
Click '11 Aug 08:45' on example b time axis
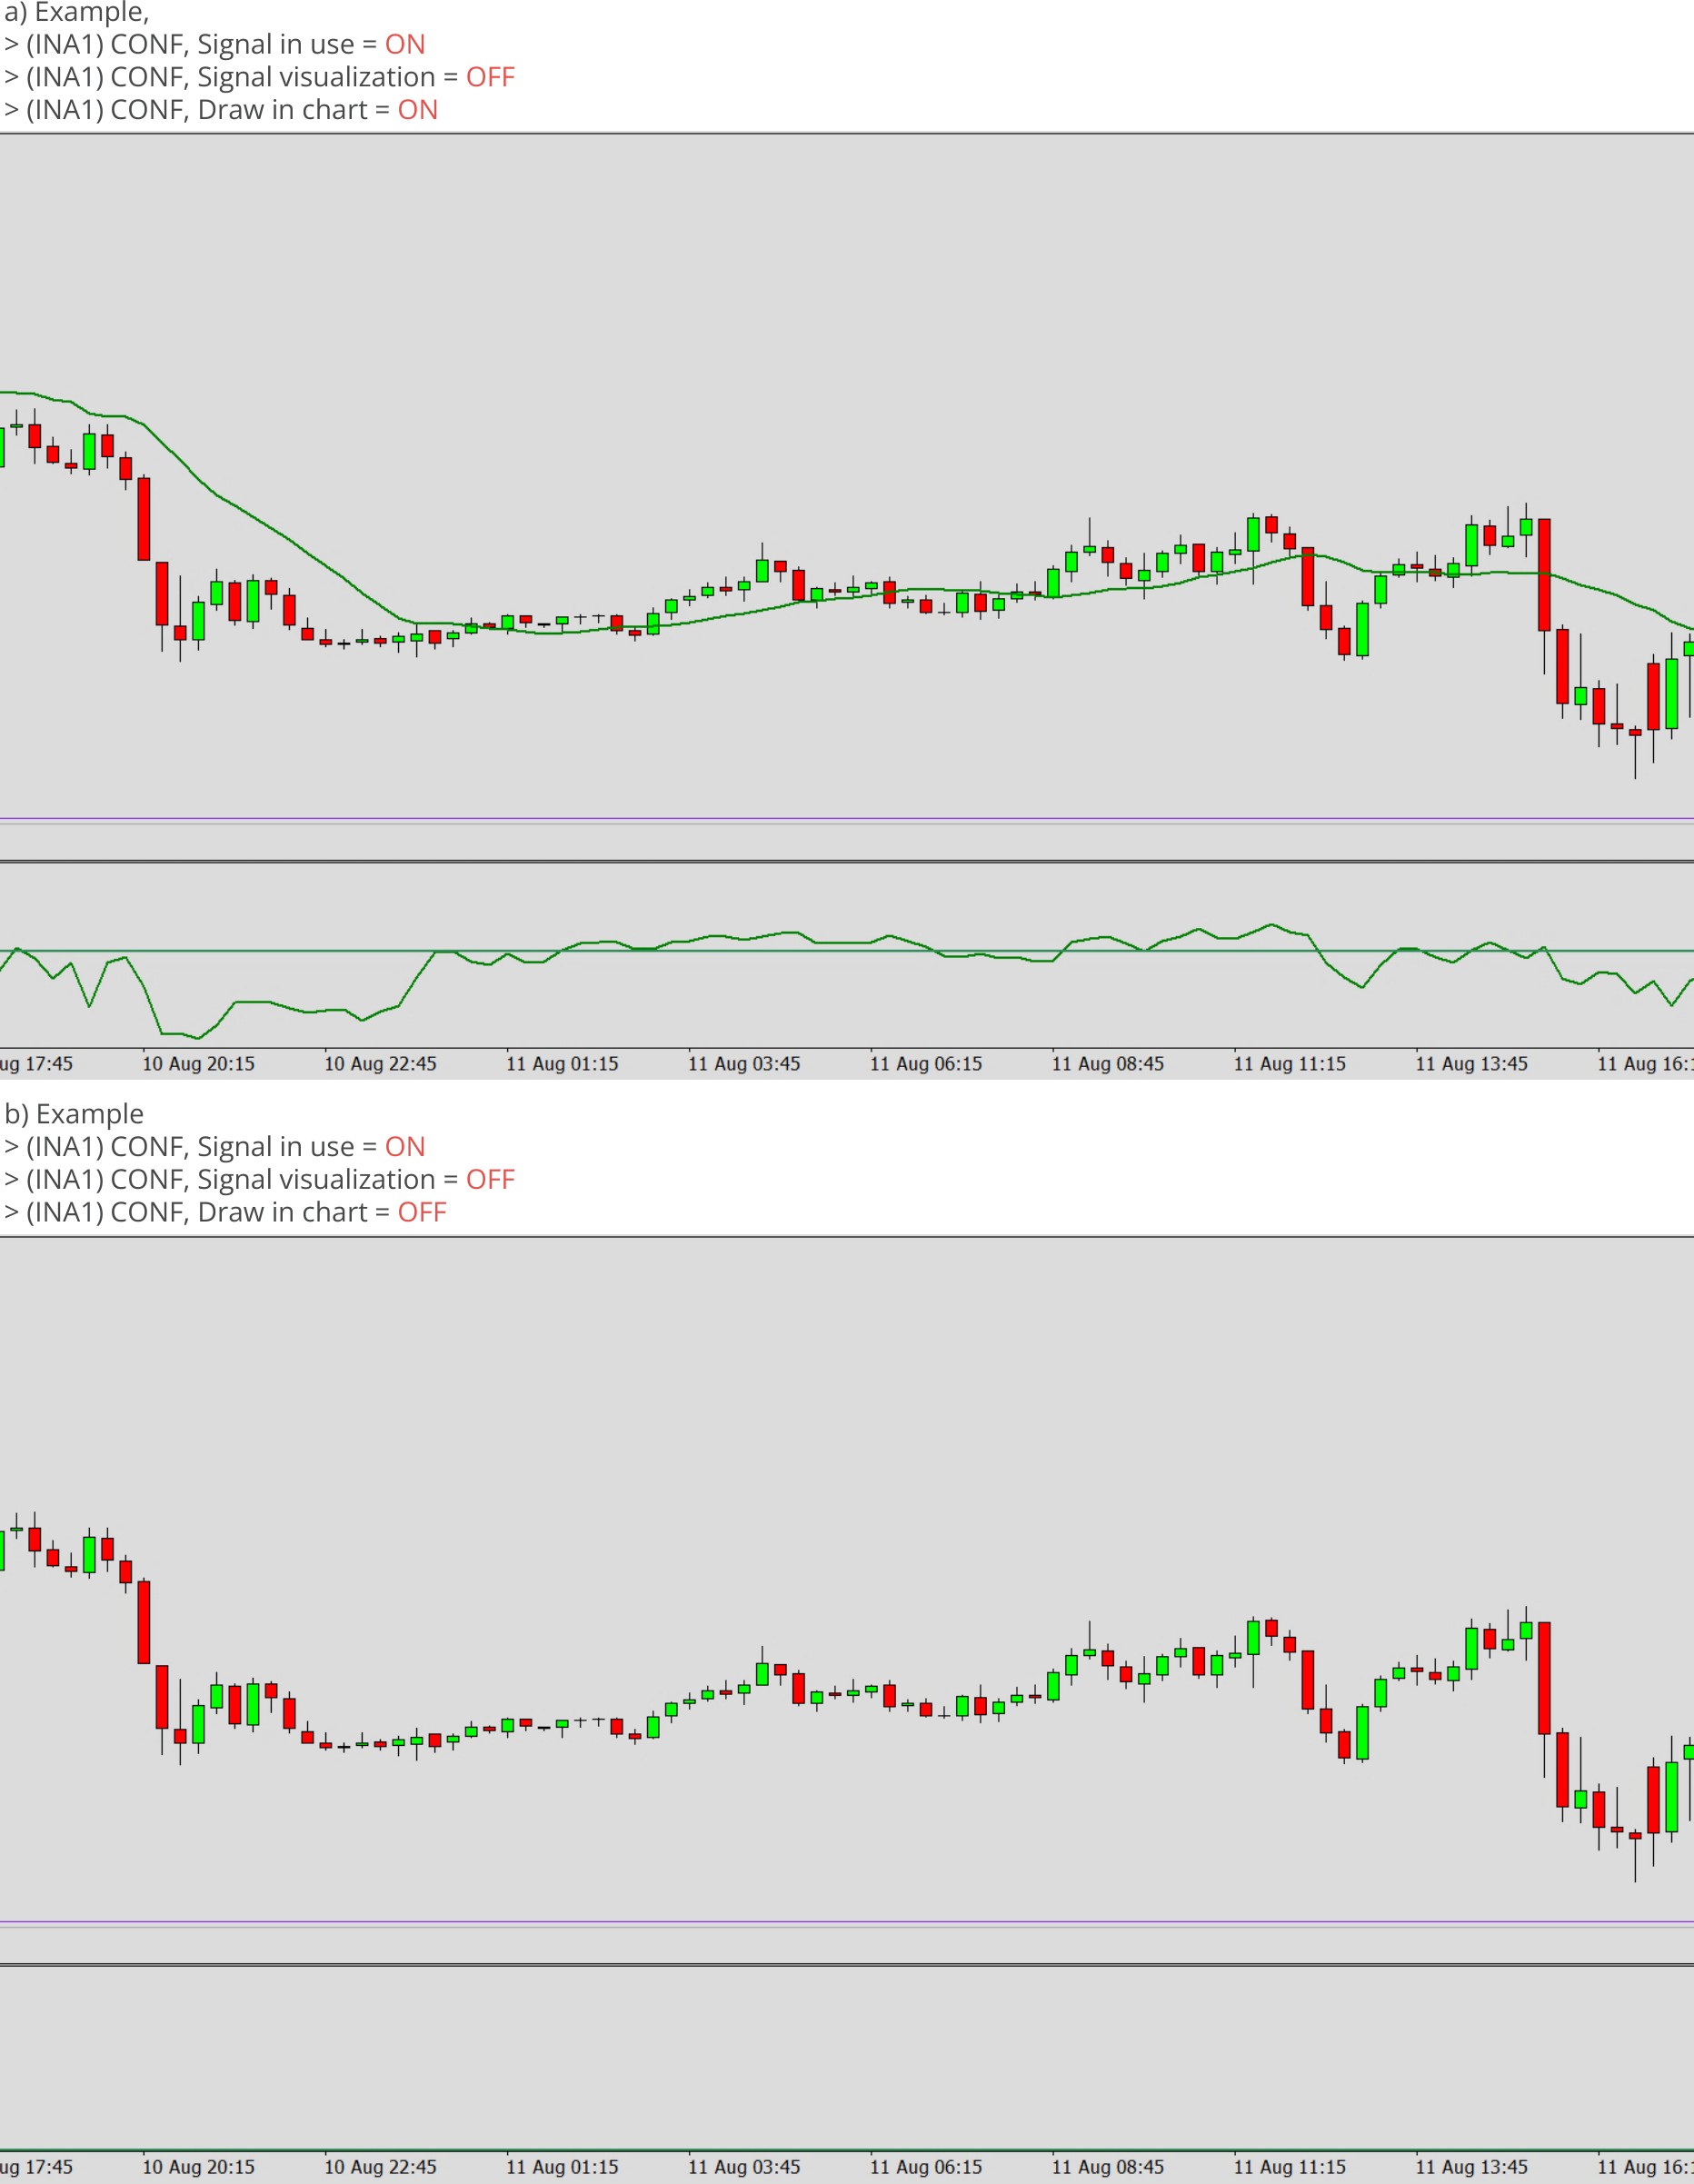click(1108, 2167)
